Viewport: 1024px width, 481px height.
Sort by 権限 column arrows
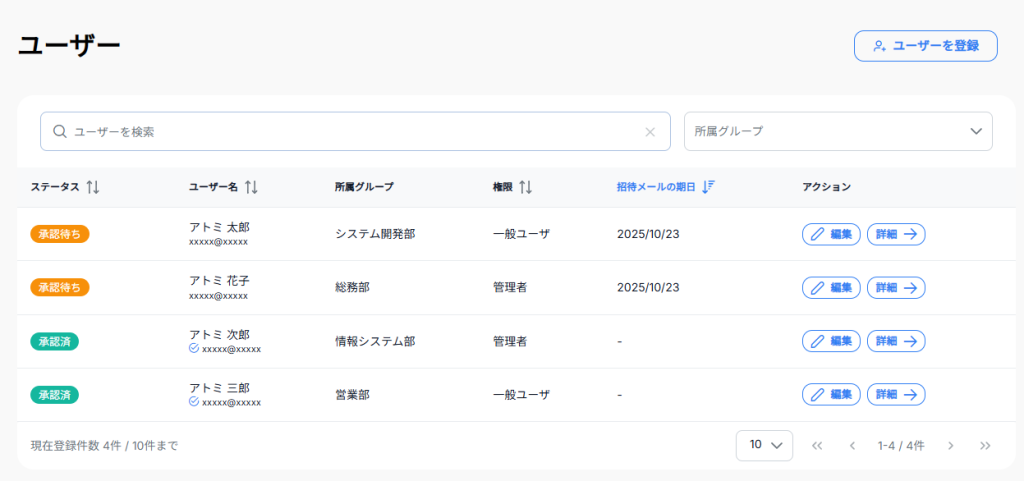(525, 187)
